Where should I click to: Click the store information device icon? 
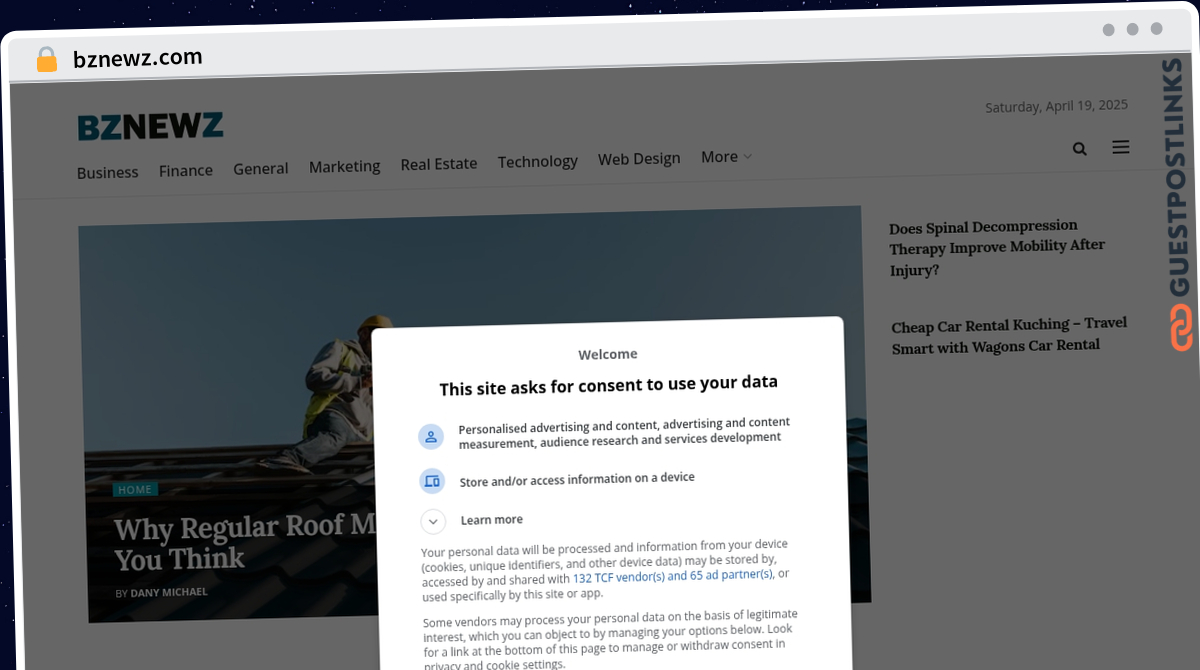coord(432,481)
